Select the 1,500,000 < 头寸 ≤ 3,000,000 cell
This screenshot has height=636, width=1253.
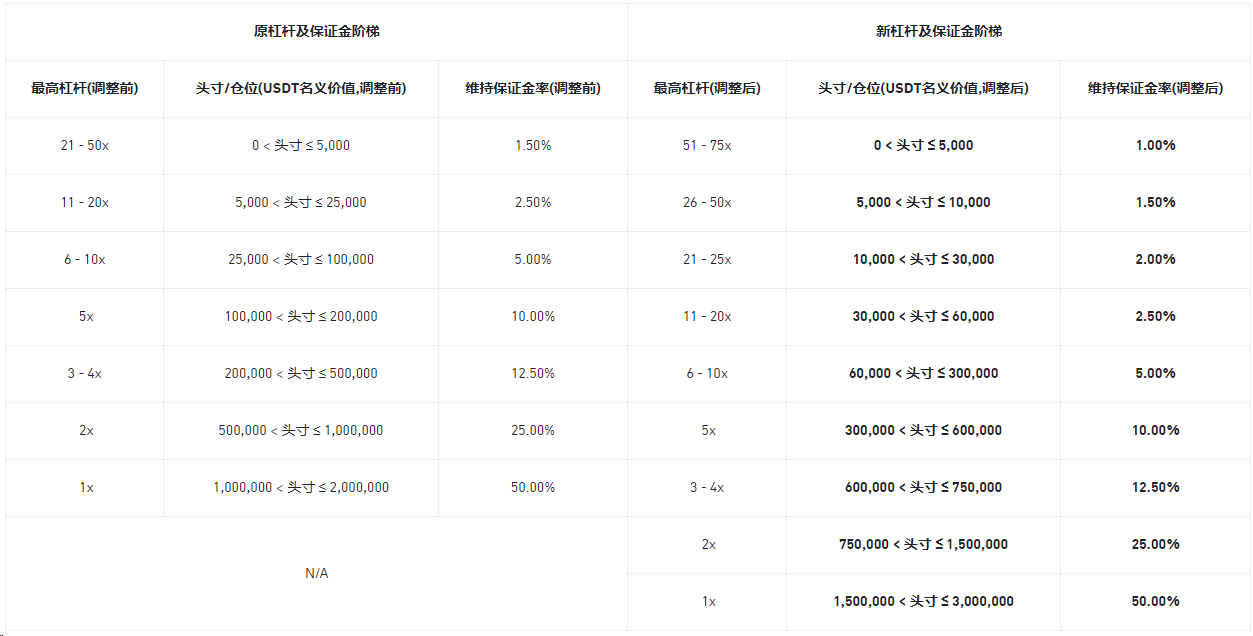point(923,601)
